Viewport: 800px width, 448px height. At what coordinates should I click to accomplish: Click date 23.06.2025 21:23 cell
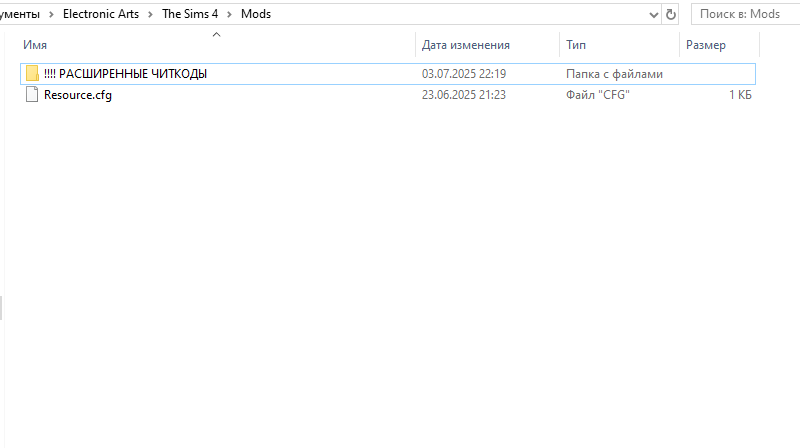(x=464, y=95)
